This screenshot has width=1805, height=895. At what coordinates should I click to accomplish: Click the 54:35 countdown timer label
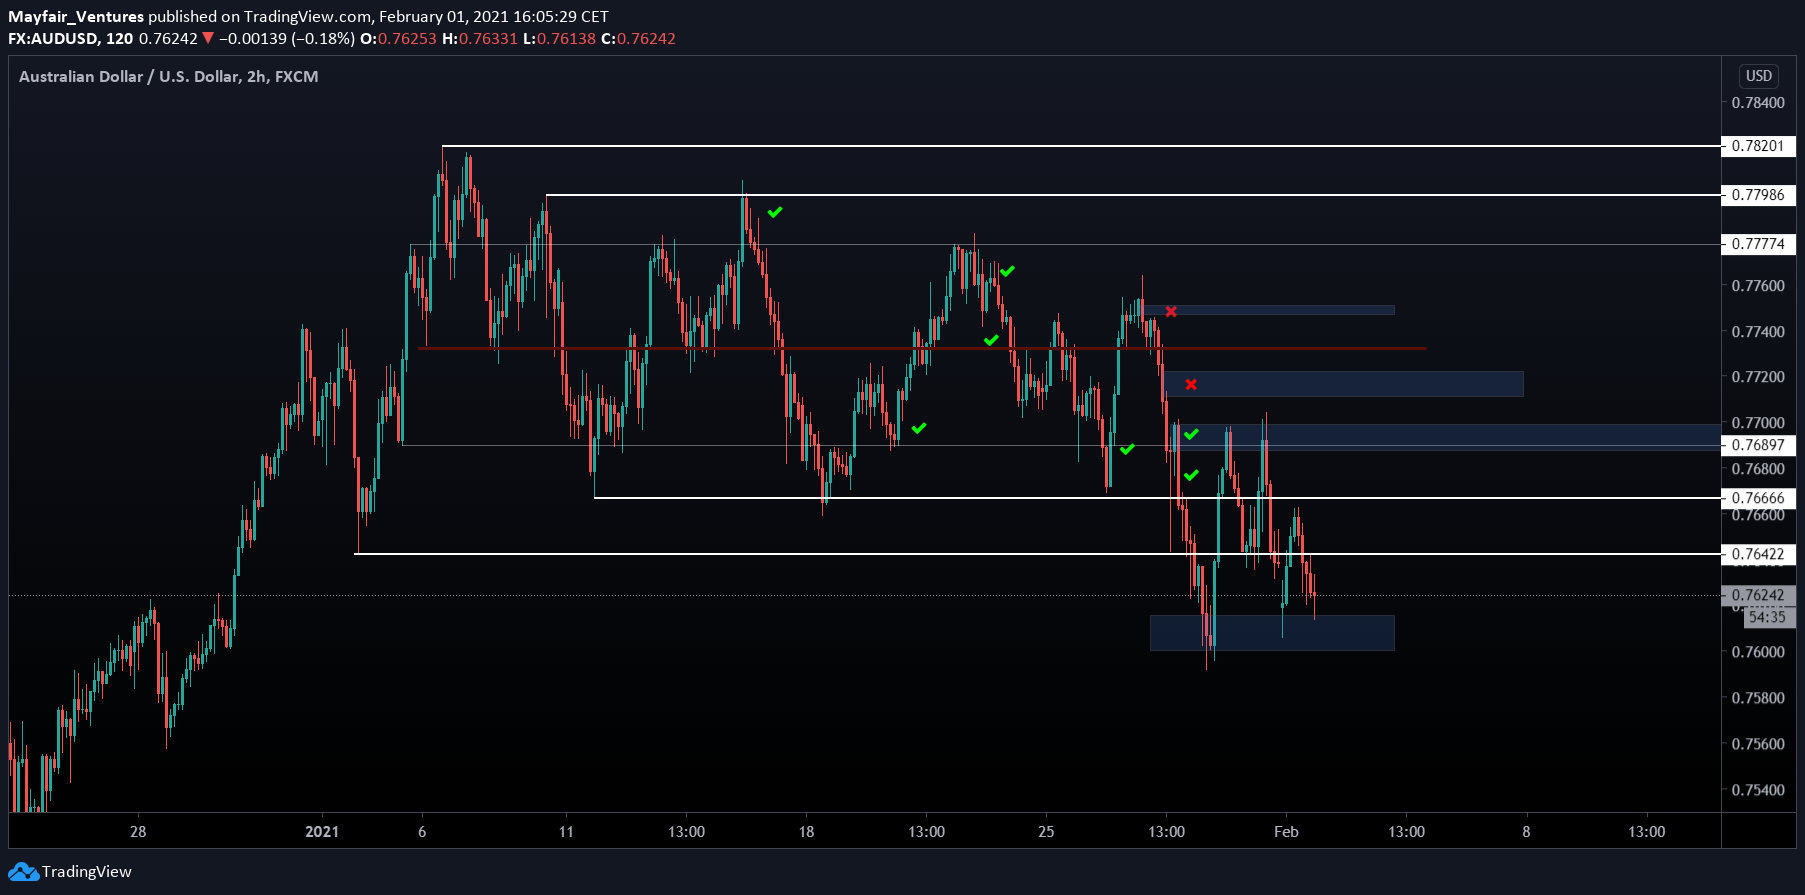(x=1768, y=617)
